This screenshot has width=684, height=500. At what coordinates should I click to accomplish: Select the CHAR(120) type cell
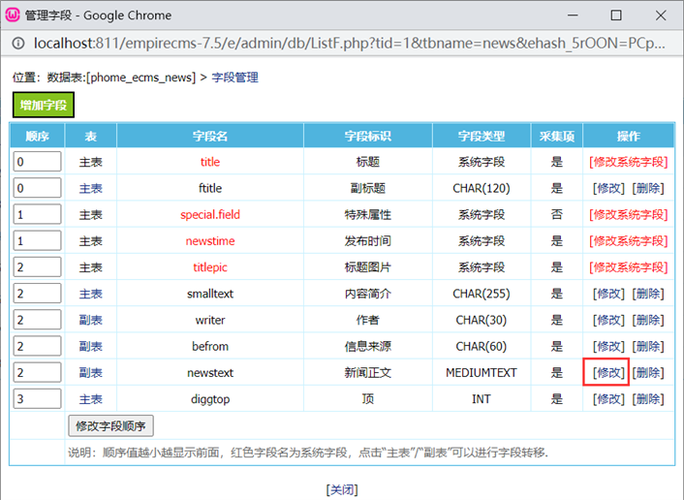point(481,188)
